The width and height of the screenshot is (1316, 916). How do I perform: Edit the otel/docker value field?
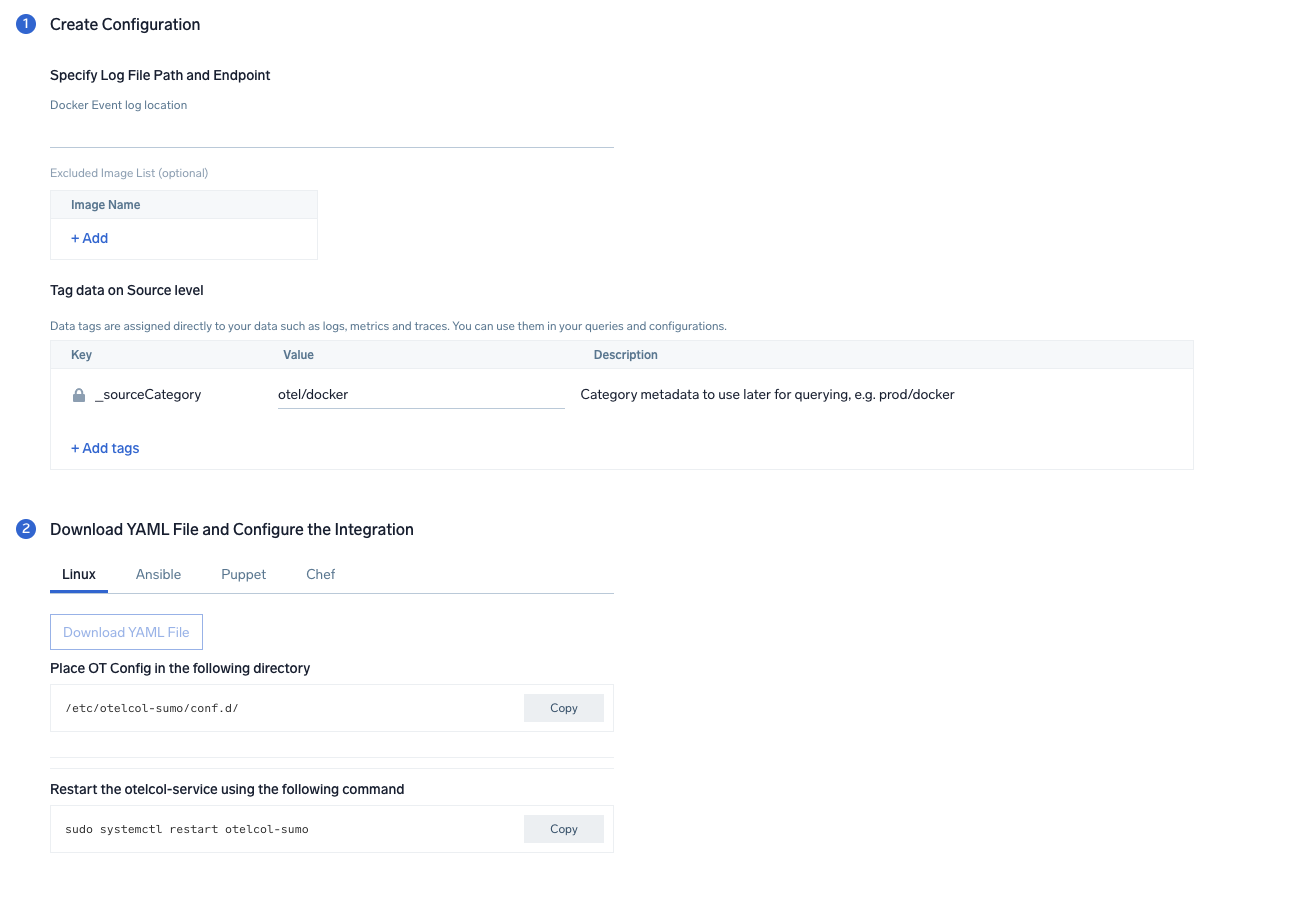(x=420, y=394)
